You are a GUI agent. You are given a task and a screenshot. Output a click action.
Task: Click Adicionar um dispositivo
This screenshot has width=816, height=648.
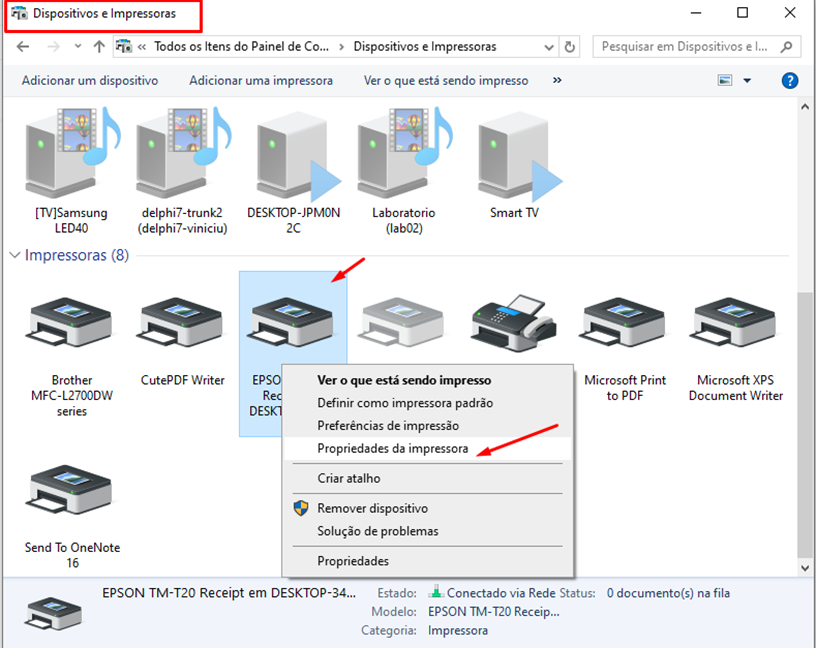(x=90, y=81)
